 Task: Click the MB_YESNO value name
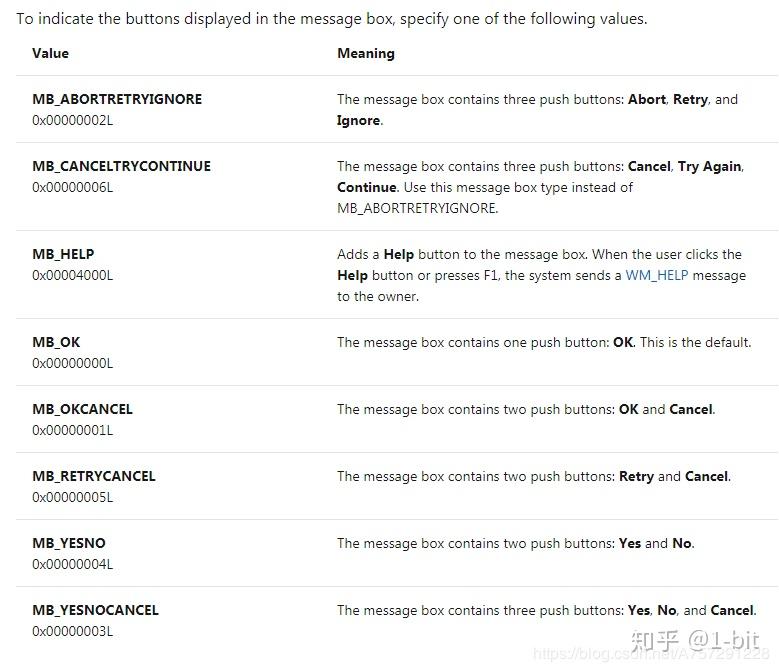(x=69, y=543)
